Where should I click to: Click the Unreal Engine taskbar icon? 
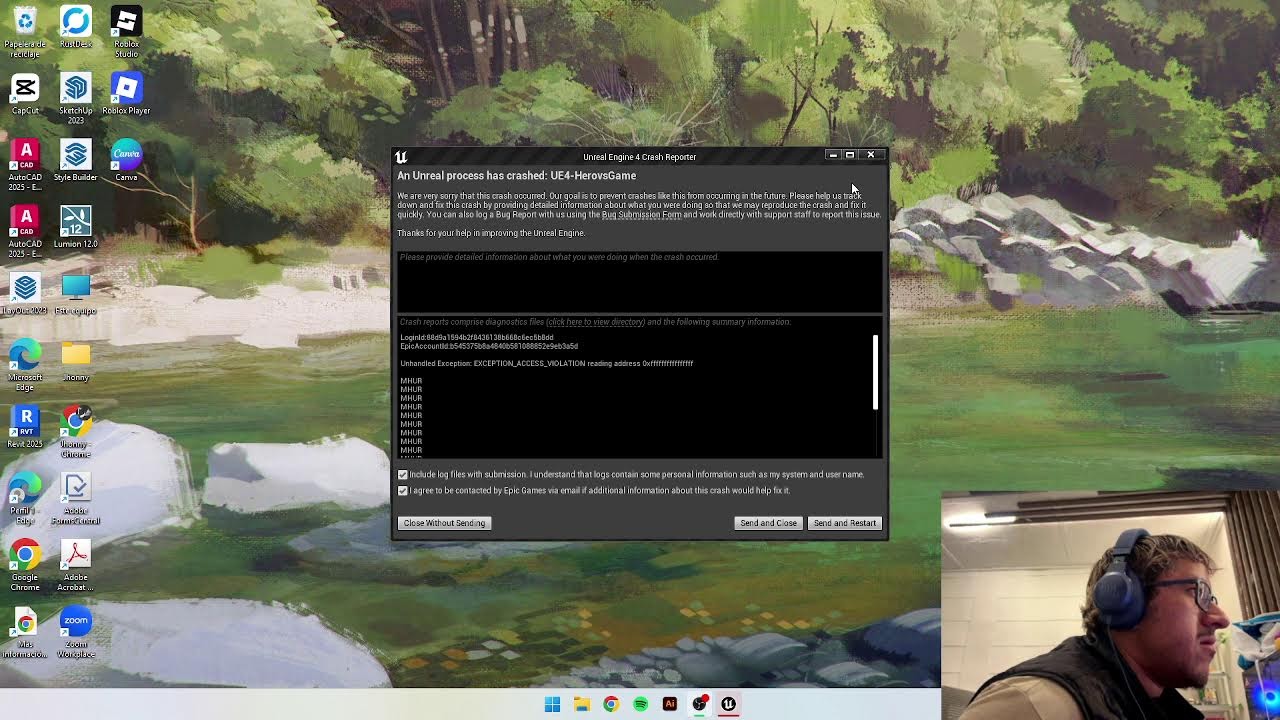point(728,704)
